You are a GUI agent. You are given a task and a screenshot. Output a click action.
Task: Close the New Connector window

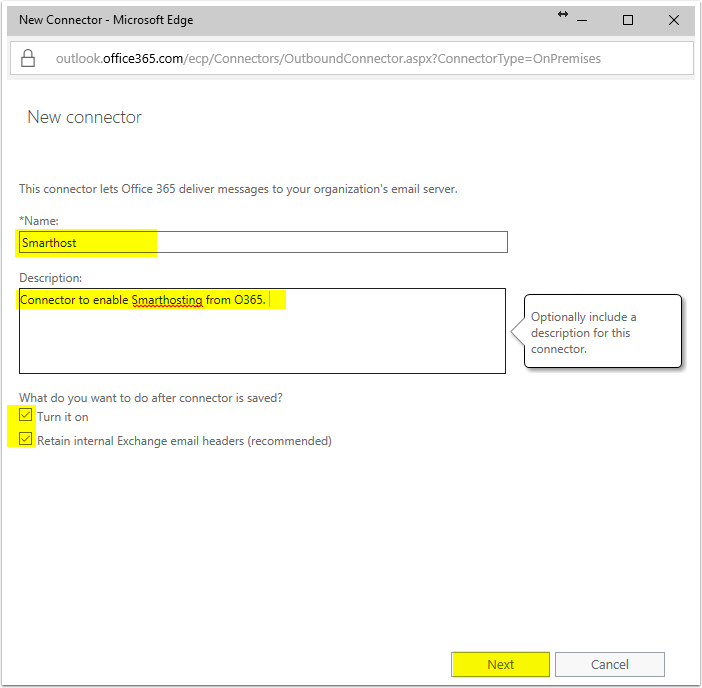click(x=673, y=20)
